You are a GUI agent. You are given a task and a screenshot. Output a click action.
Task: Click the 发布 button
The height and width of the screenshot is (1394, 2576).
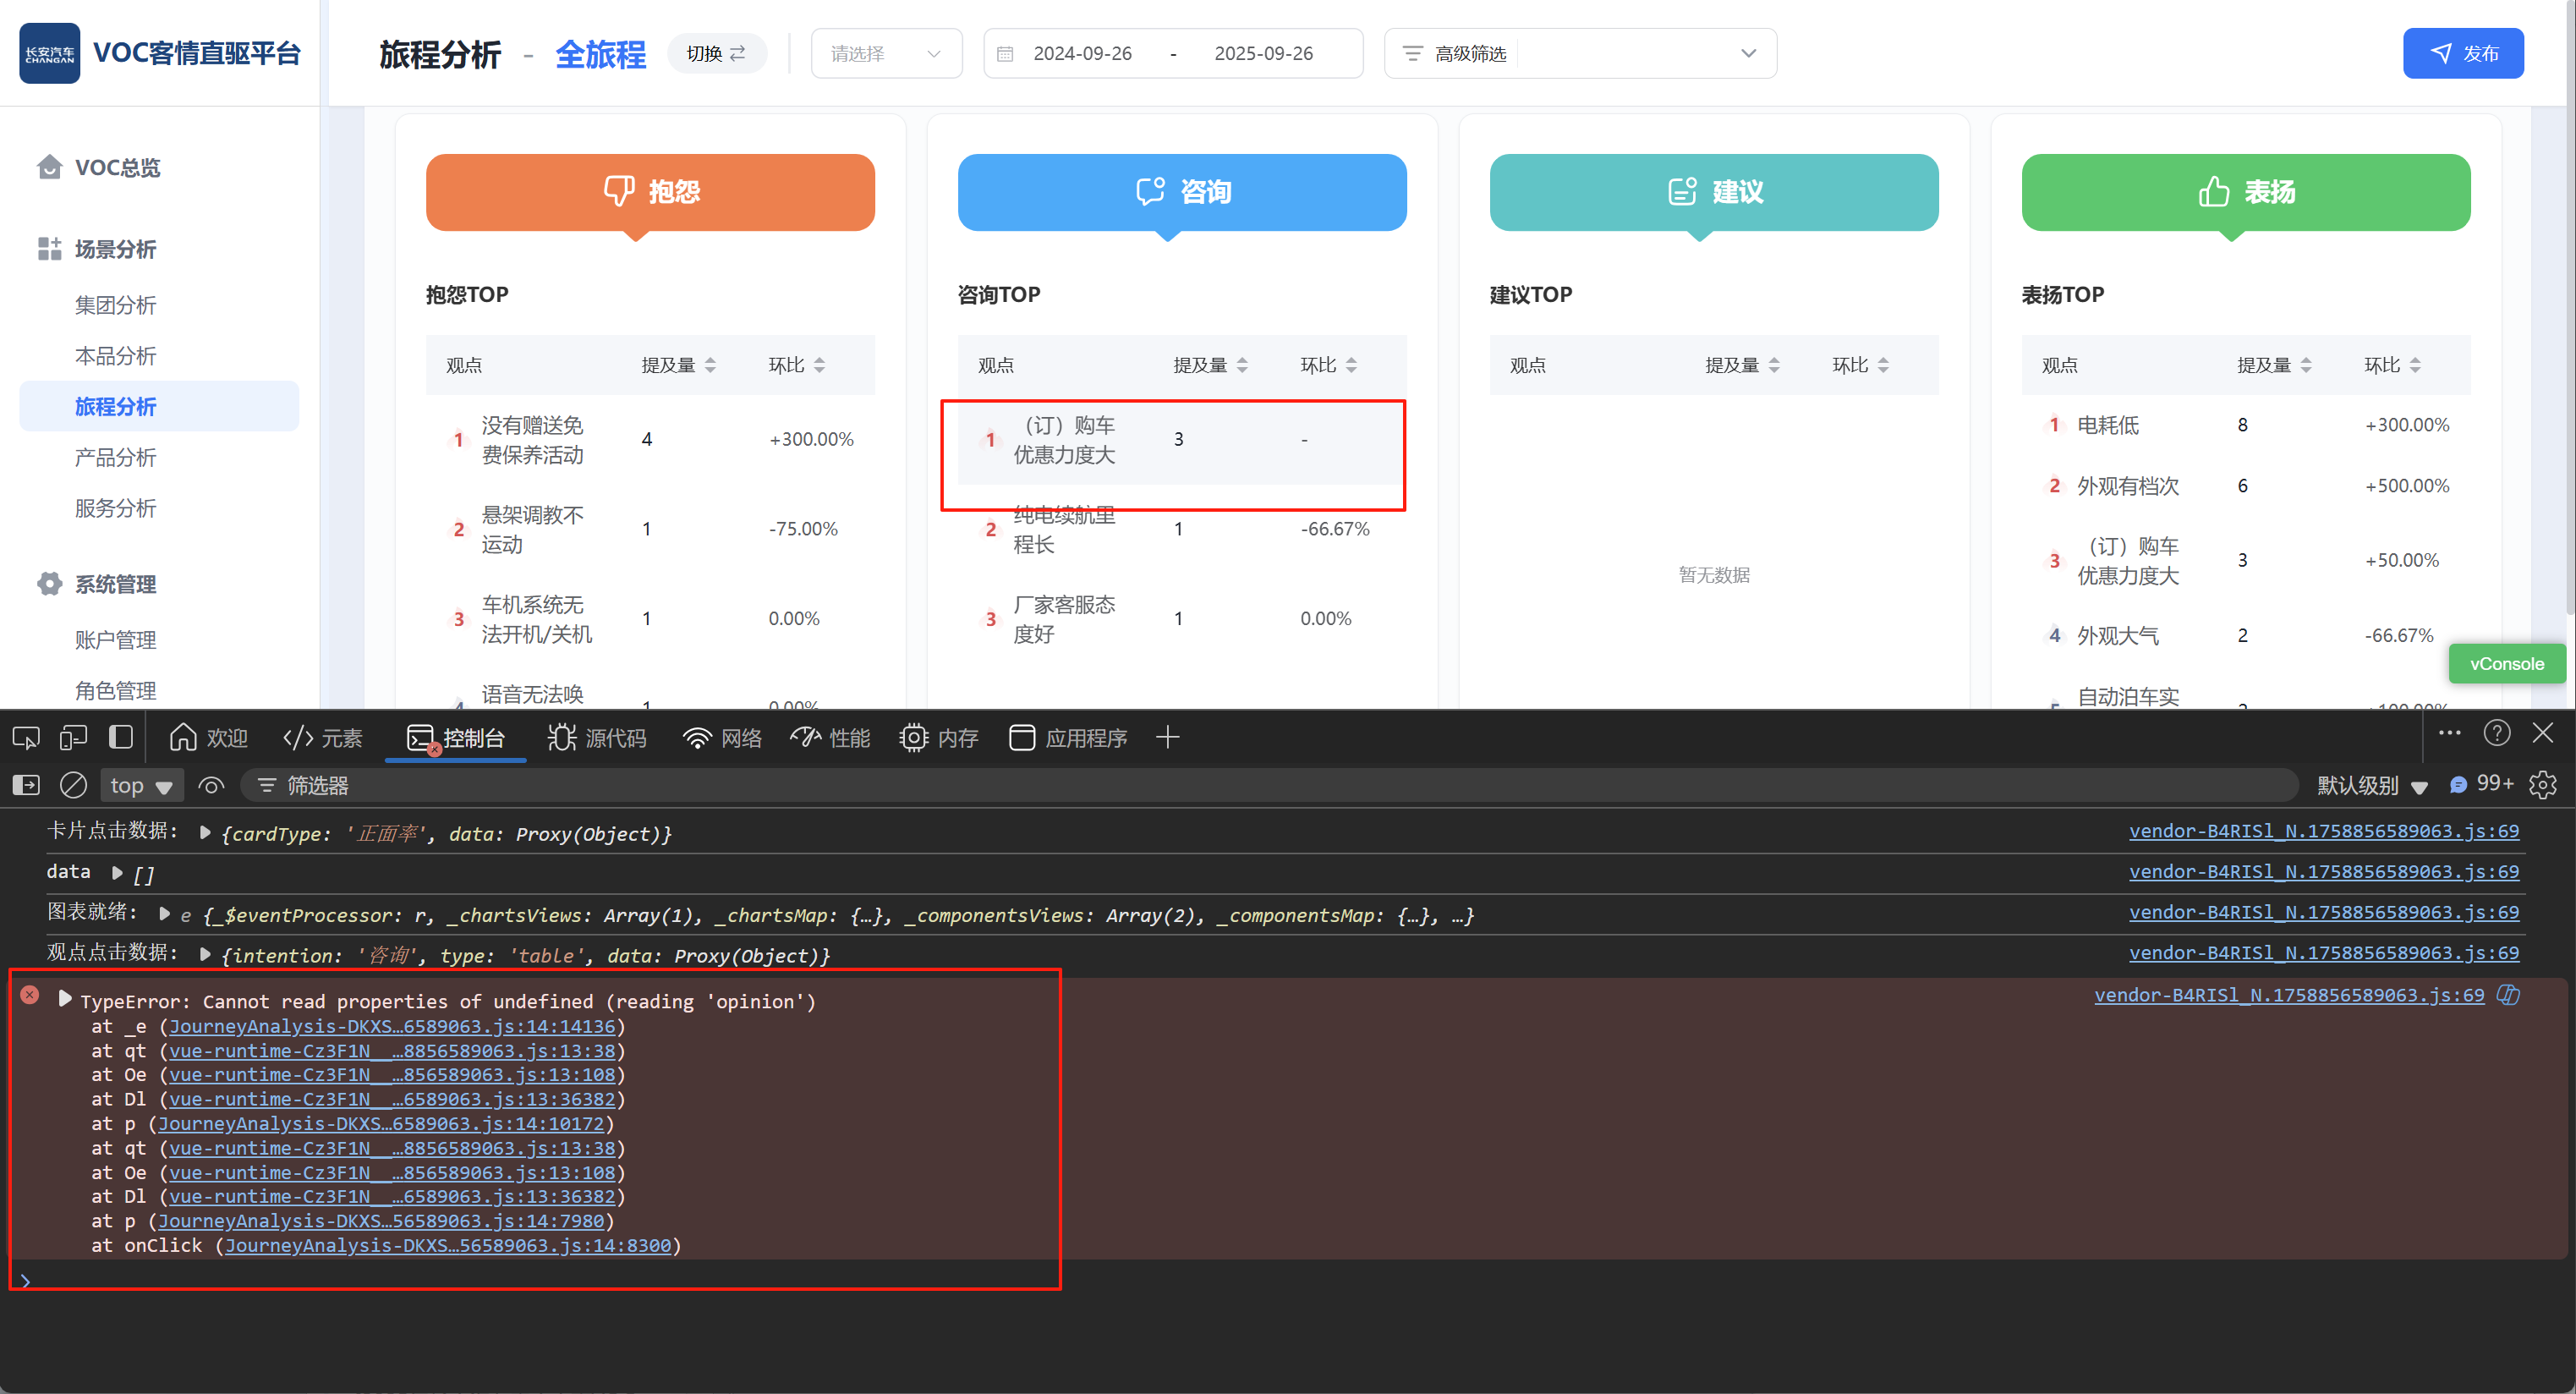pos(2462,53)
